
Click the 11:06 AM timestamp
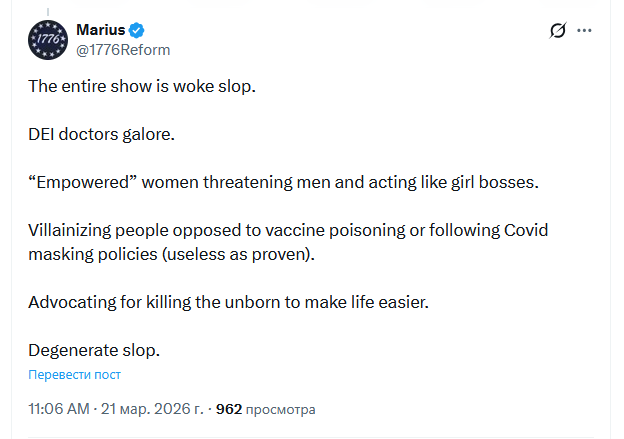tap(60, 409)
